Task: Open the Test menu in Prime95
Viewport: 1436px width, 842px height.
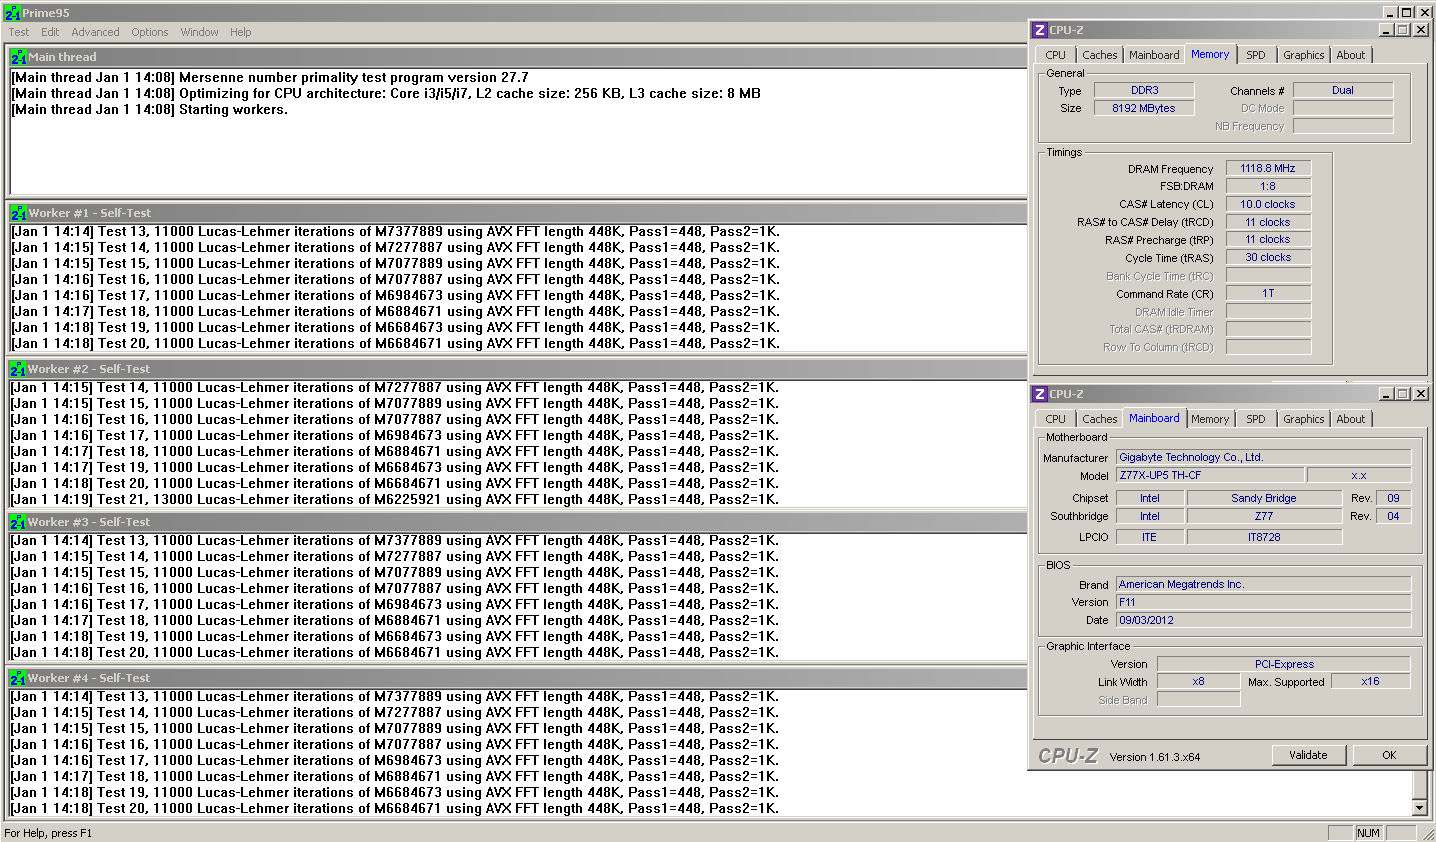Action: point(19,32)
